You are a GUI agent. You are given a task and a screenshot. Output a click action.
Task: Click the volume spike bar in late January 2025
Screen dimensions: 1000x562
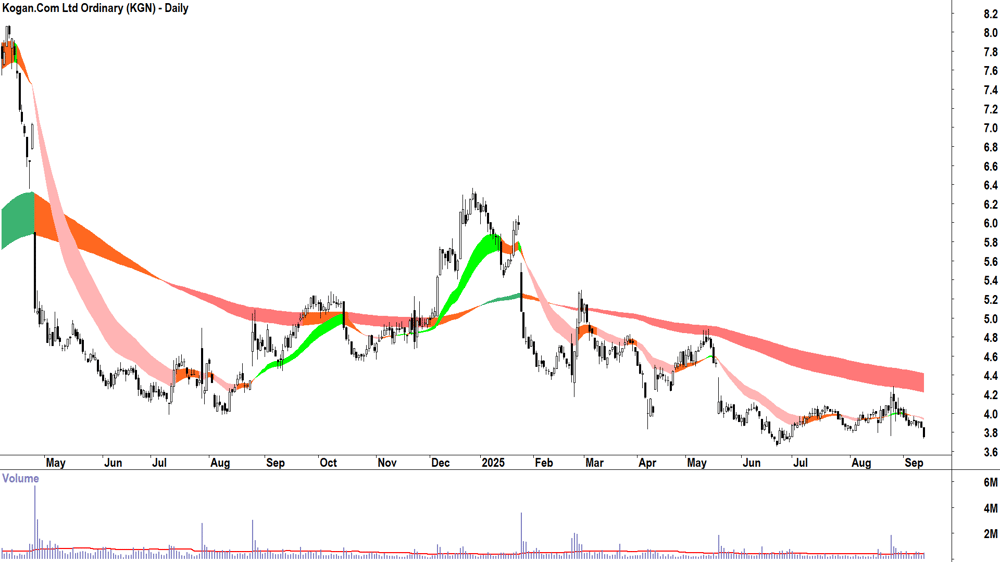521,535
